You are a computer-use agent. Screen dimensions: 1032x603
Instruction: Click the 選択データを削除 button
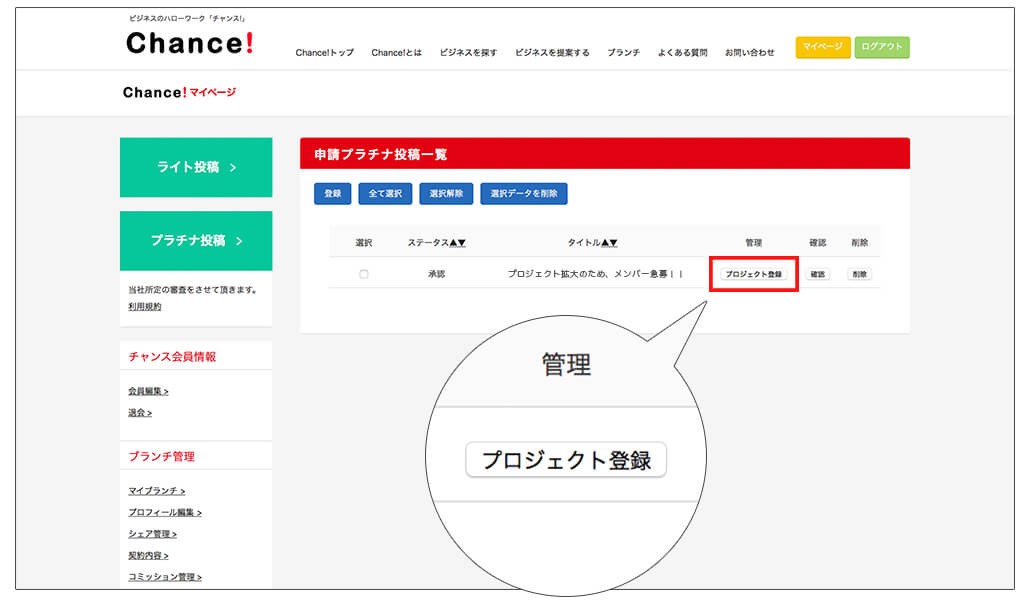[524, 193]
